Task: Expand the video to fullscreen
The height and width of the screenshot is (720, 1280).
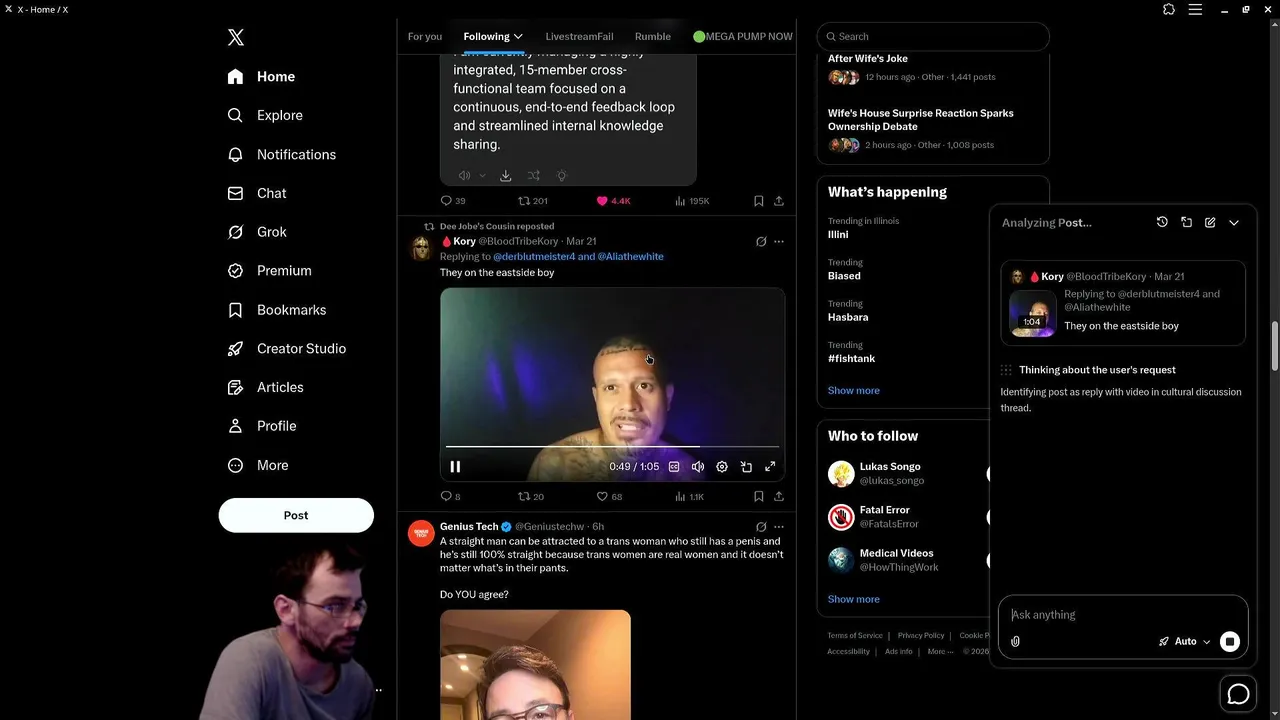Action: click(770, 467)
